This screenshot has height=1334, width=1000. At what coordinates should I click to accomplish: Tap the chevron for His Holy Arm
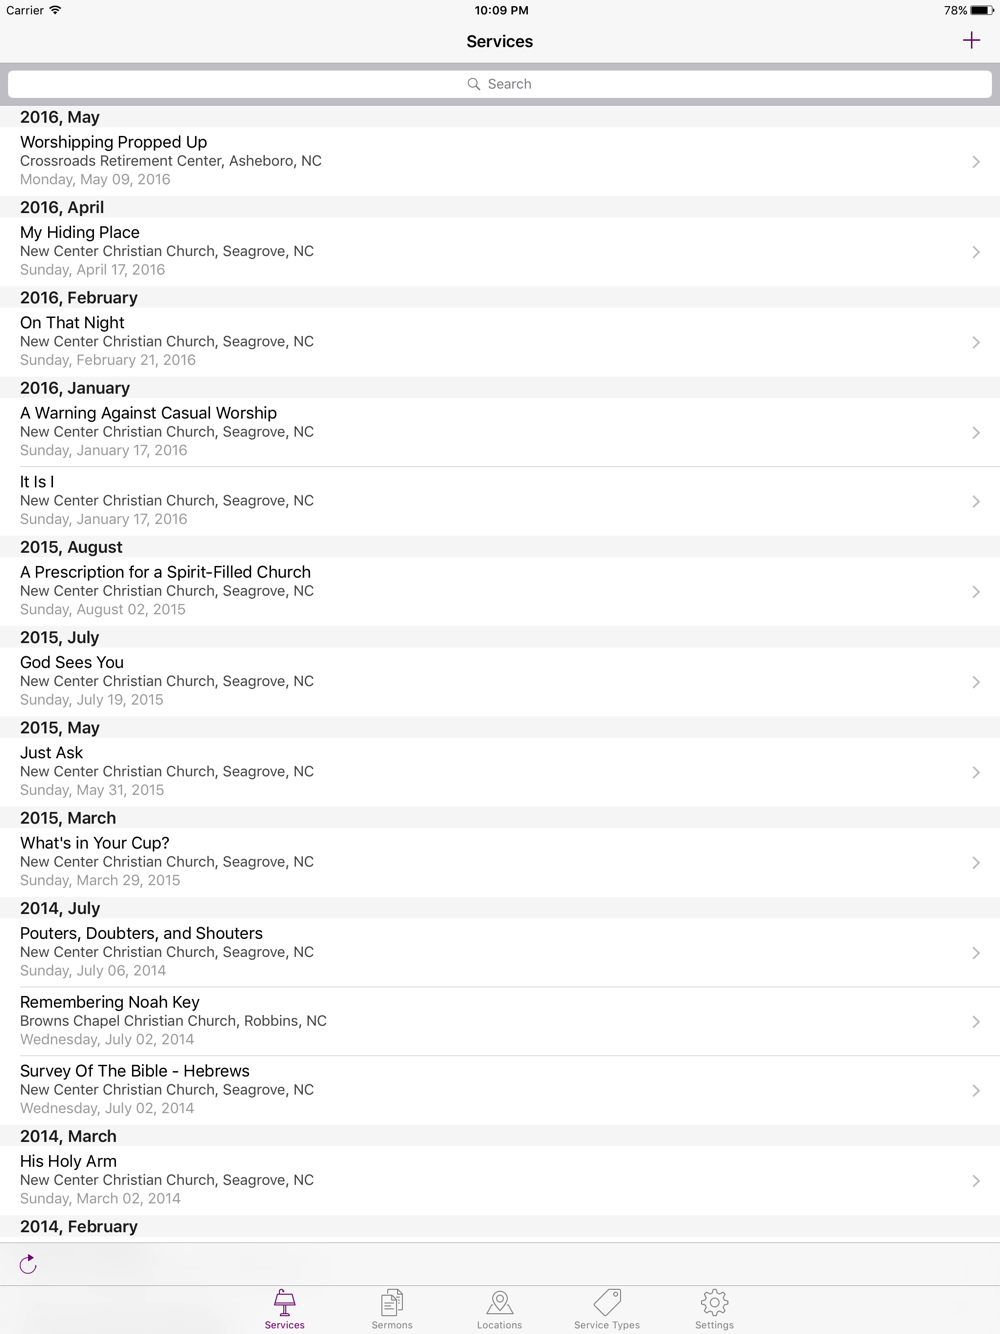975,1181
